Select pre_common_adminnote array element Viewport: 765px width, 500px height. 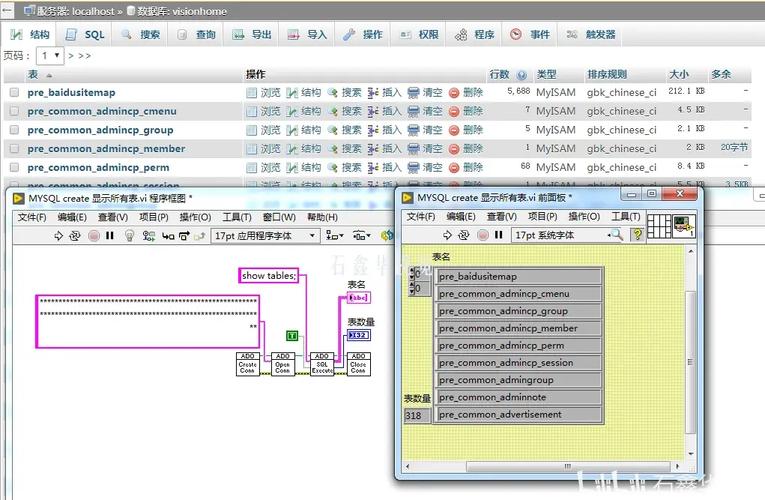click(519, 397)
